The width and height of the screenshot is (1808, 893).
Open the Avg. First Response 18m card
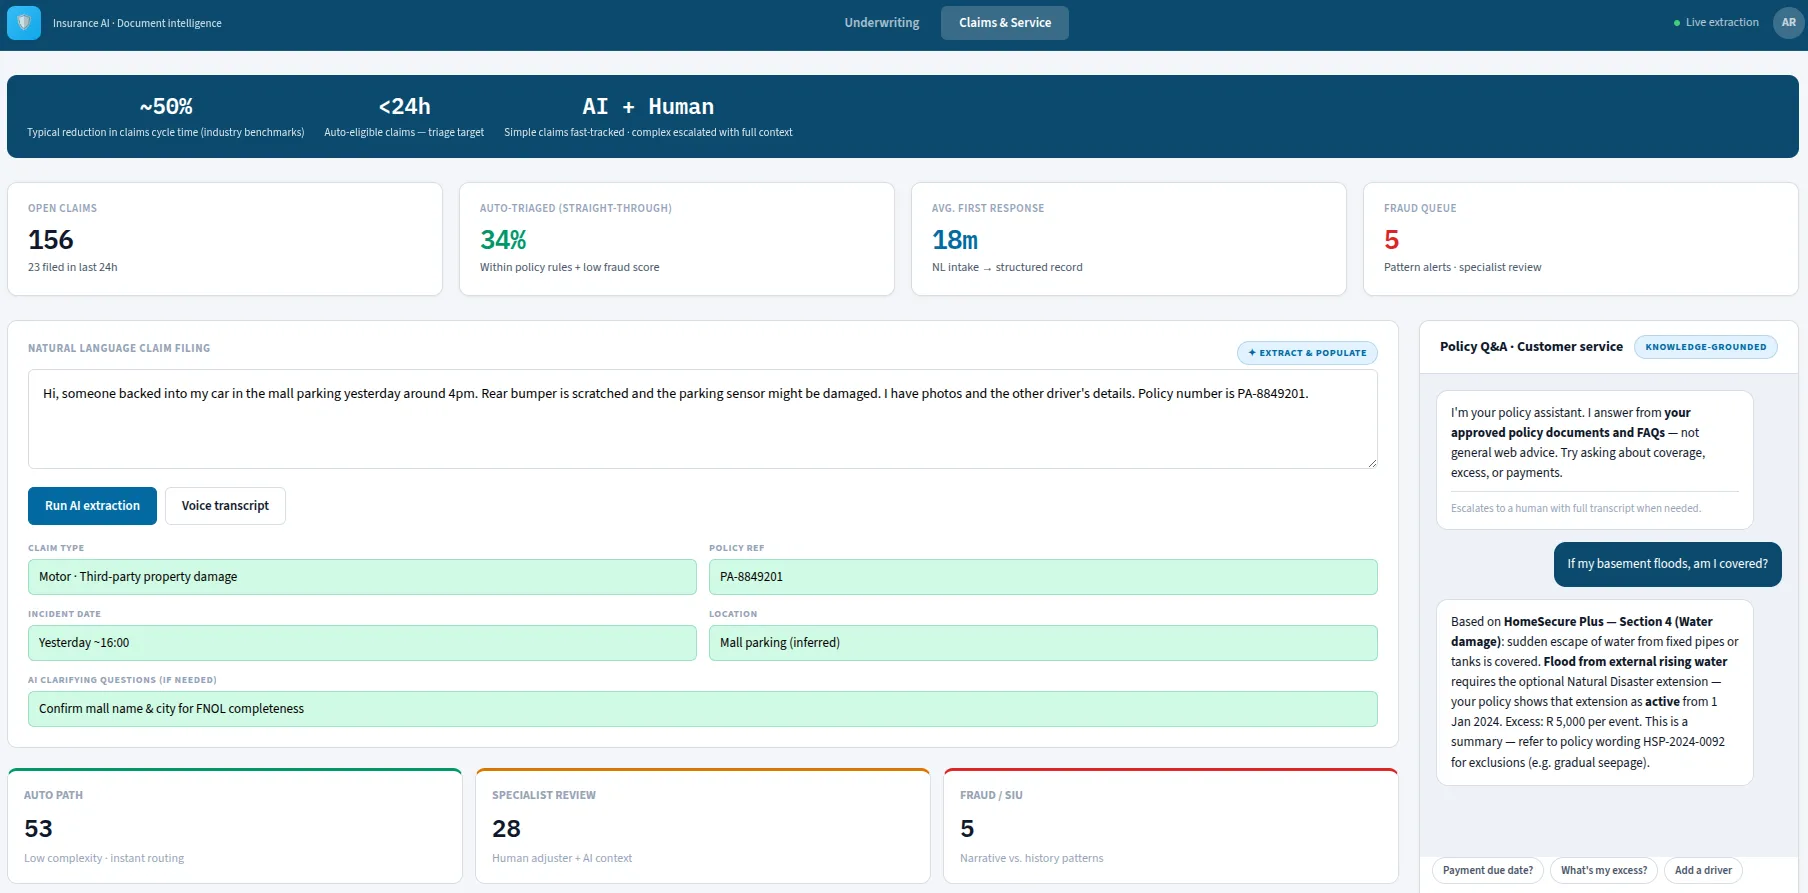pos(1129,239)
